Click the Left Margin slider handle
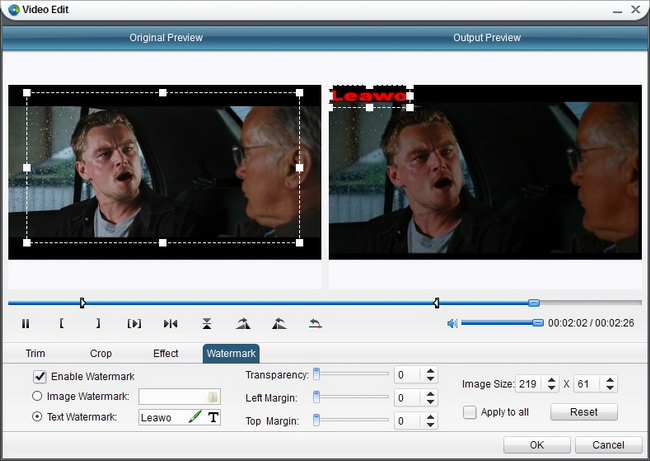Viewport: 650px width, 461px height. [316, 397]
